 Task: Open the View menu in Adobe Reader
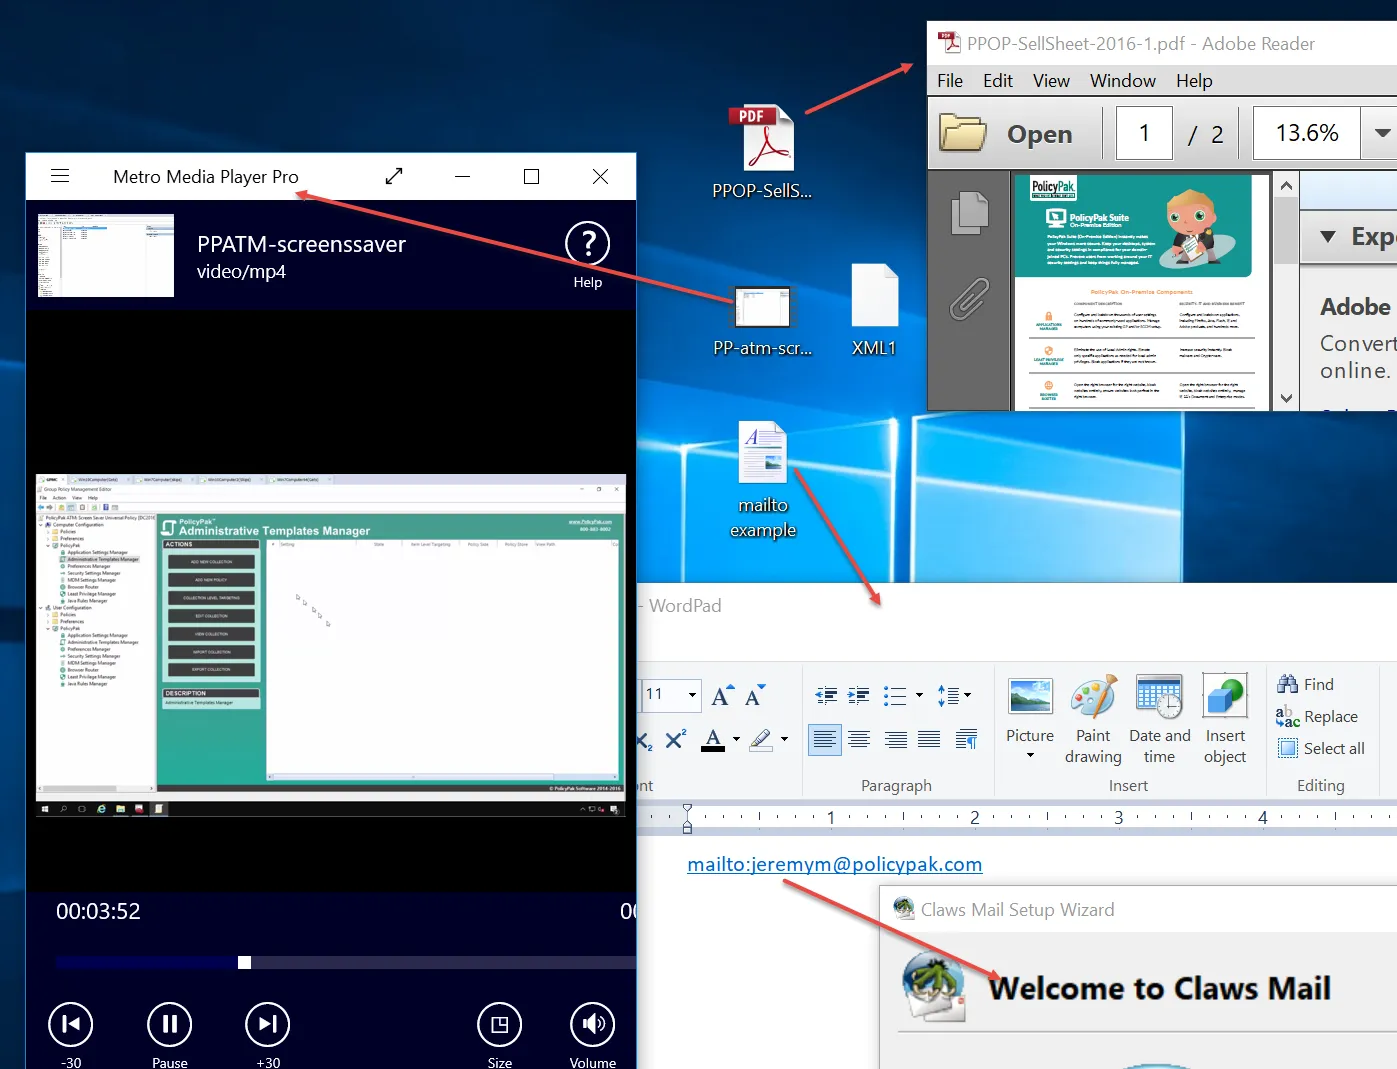[1051, 81]
